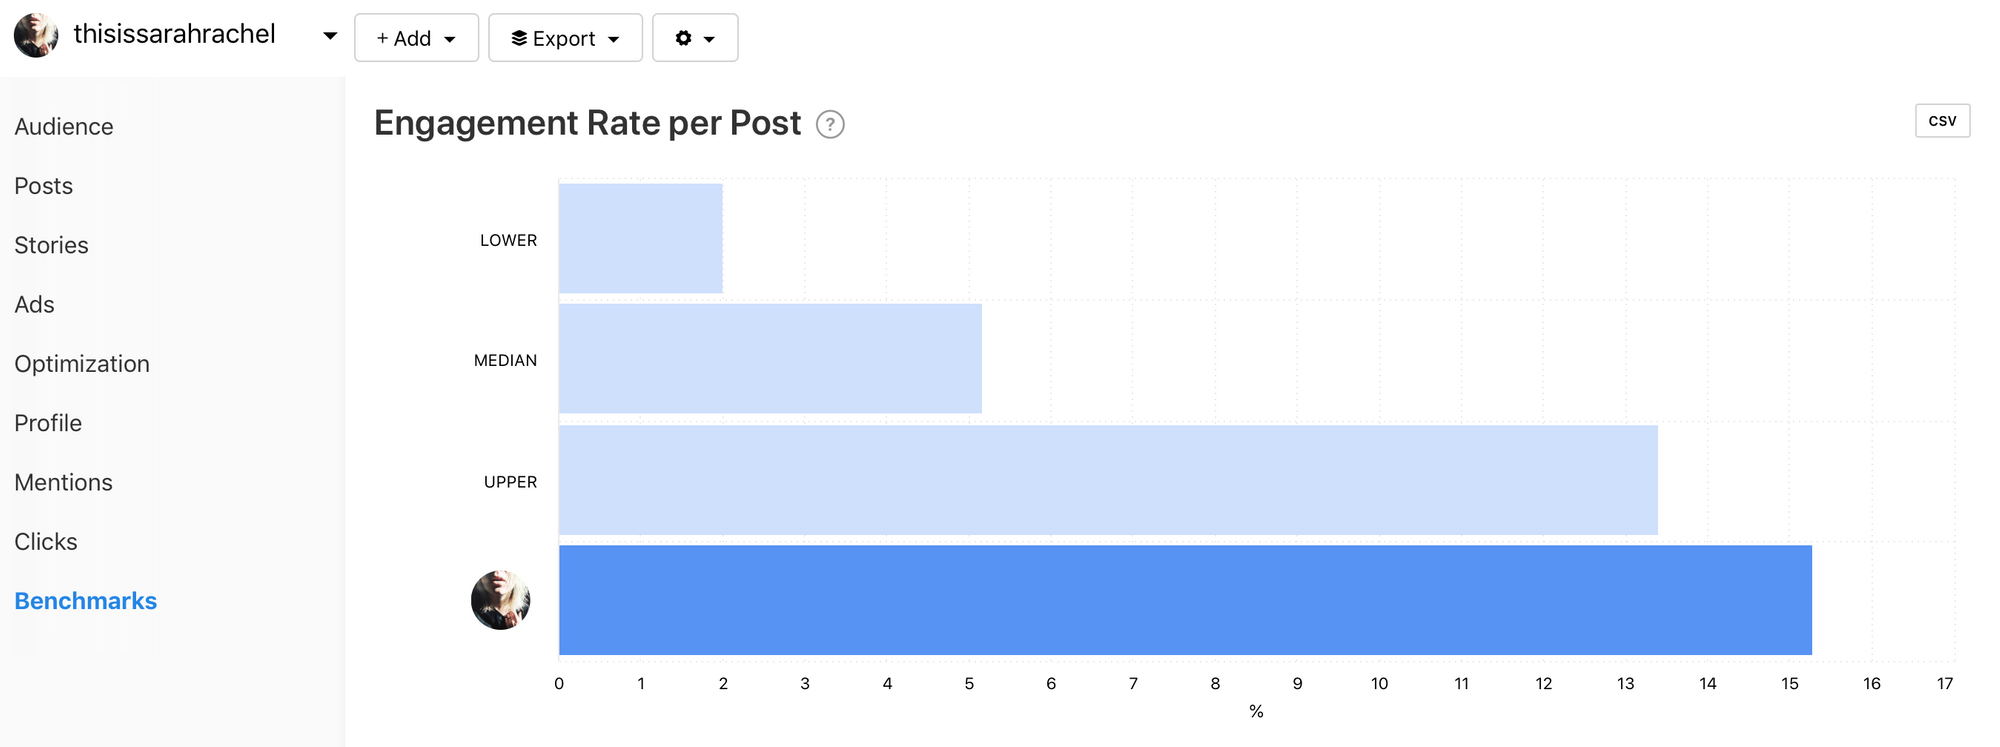Select Ads in the sidebar

(35, 304)
